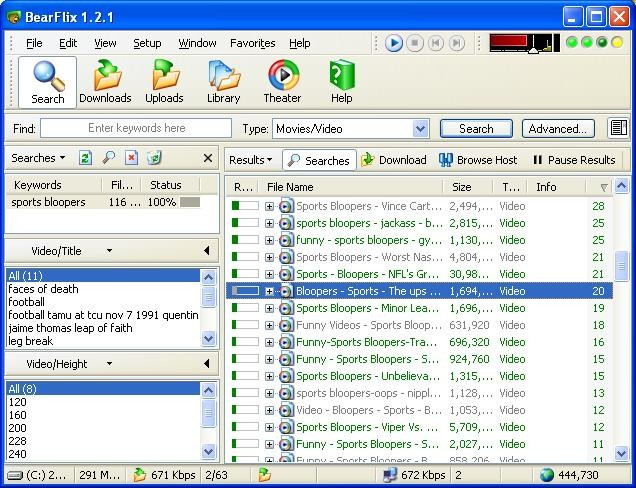Click the play button in media controls

point(393,43)
